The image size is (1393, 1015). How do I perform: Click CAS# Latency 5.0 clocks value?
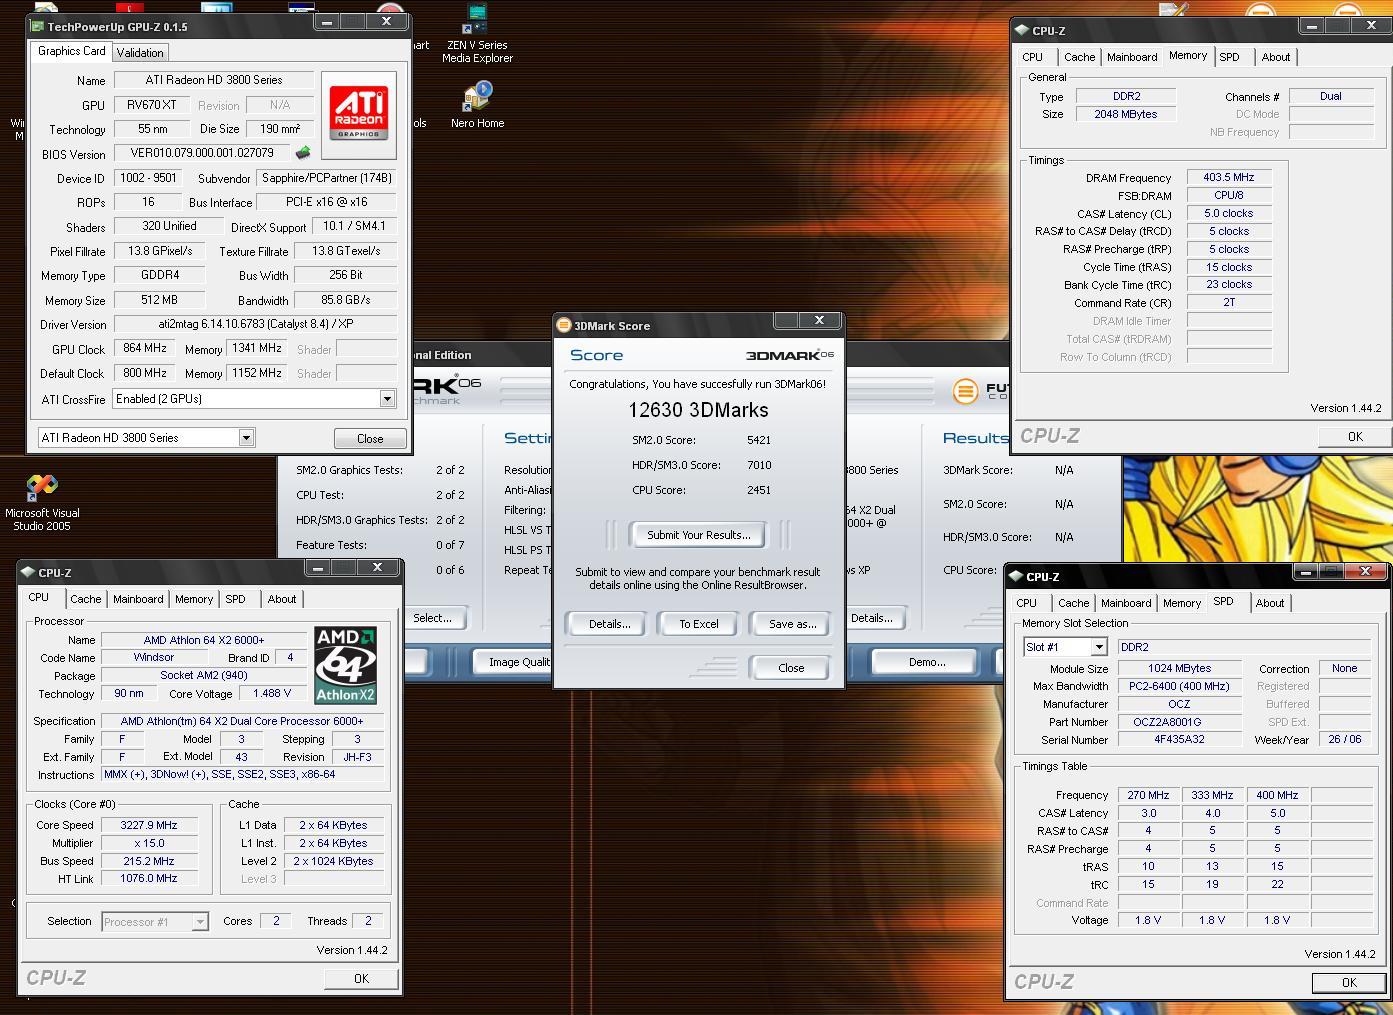[x=1229, y=213]
